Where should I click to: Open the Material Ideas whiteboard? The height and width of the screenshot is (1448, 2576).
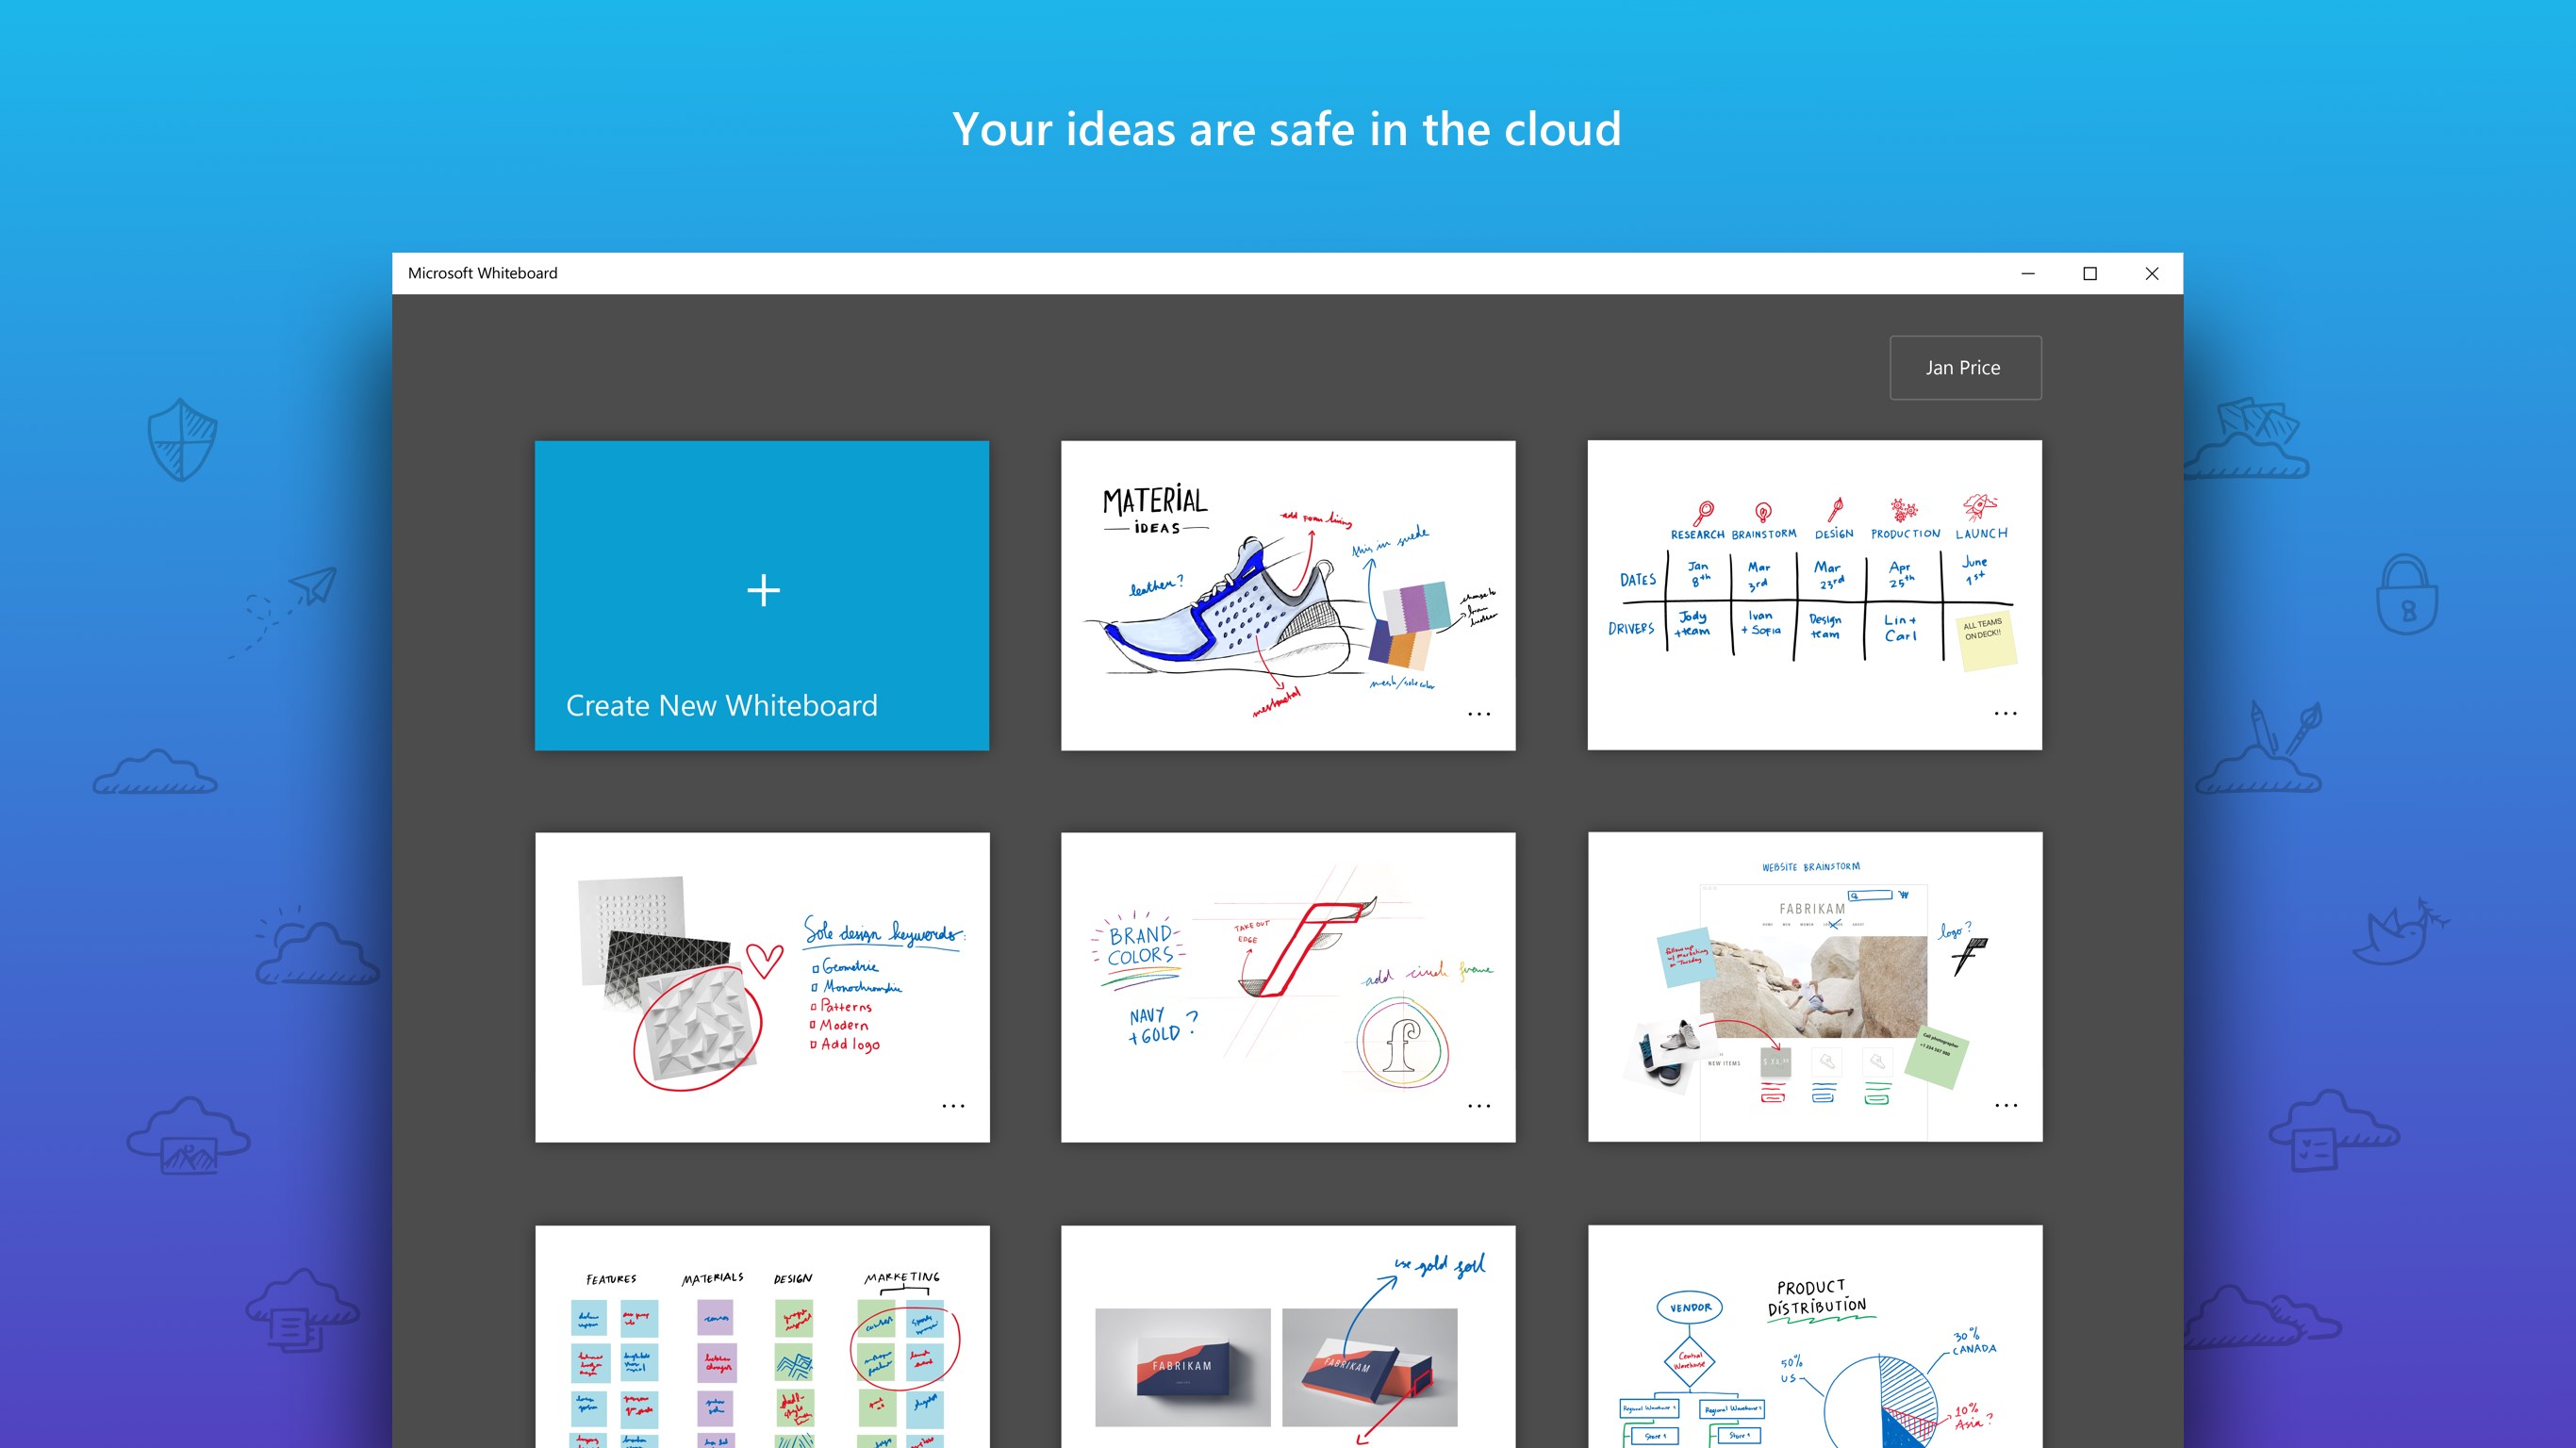tap(1288, 594)
